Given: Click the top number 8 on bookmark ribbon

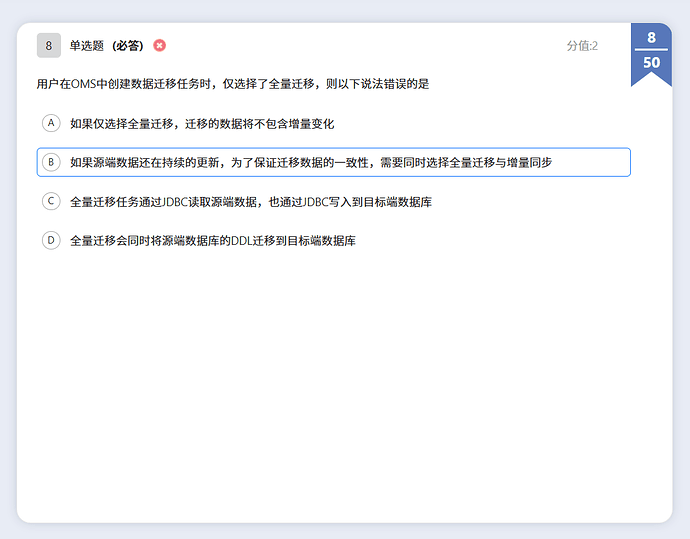Looking at the screenshot, I should pyautogui.click(x=651, y=38).
